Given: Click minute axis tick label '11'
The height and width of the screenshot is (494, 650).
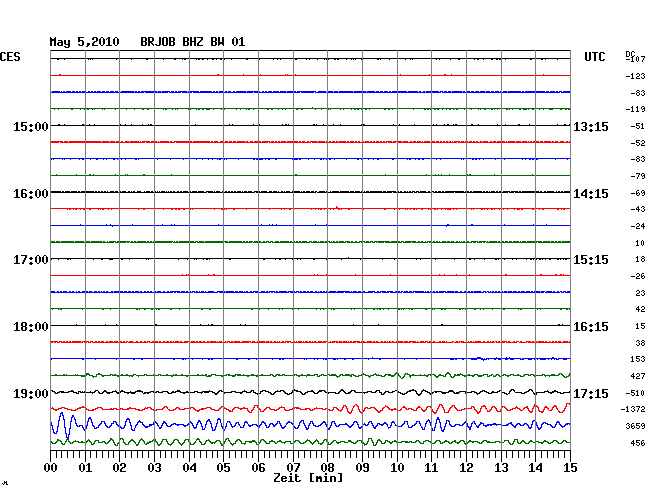Looking at the screenshot, I should 431,467.
